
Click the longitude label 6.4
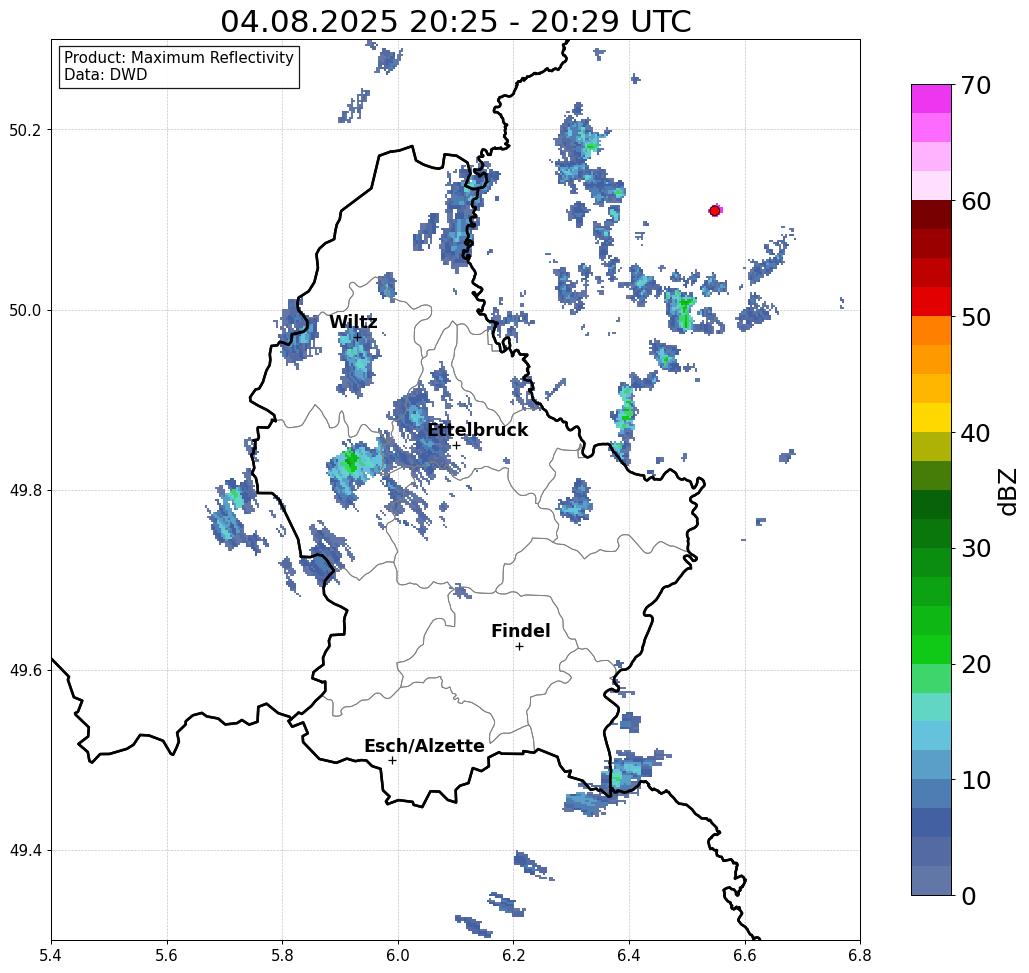tap(629, 955)
